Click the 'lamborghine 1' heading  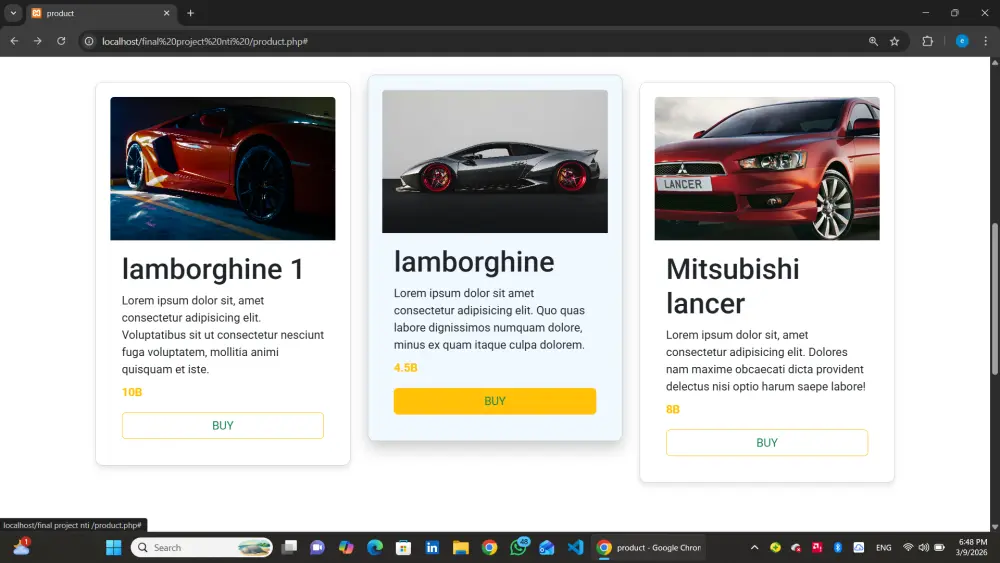(x=213, y=269)
